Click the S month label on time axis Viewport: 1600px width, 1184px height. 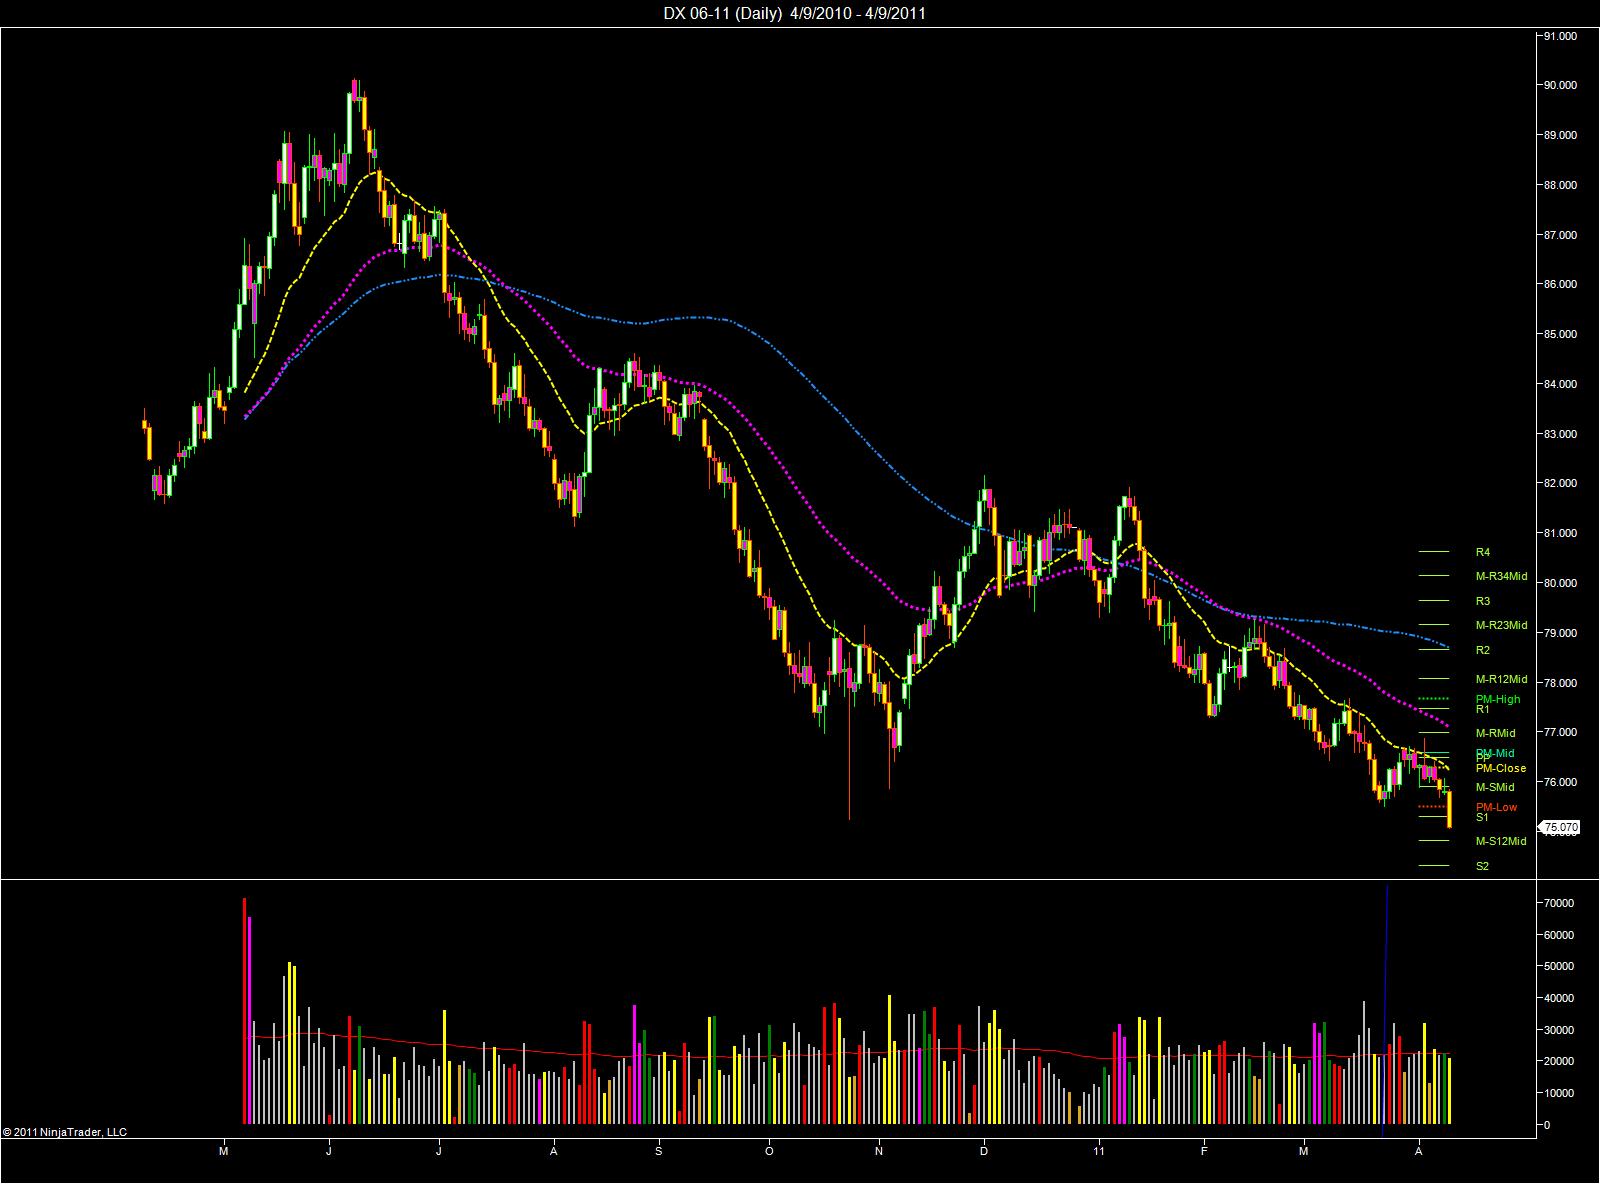[x=658, y=1151]
